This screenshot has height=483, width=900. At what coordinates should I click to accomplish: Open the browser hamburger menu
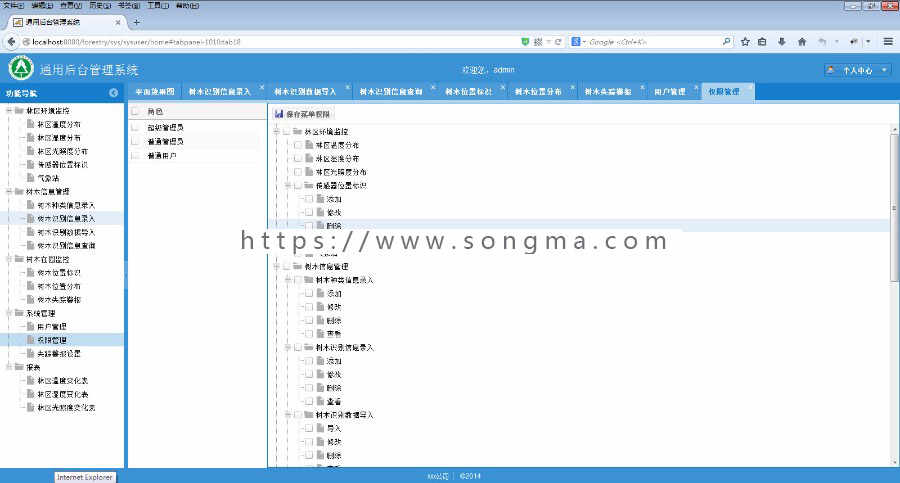point(888,41)
